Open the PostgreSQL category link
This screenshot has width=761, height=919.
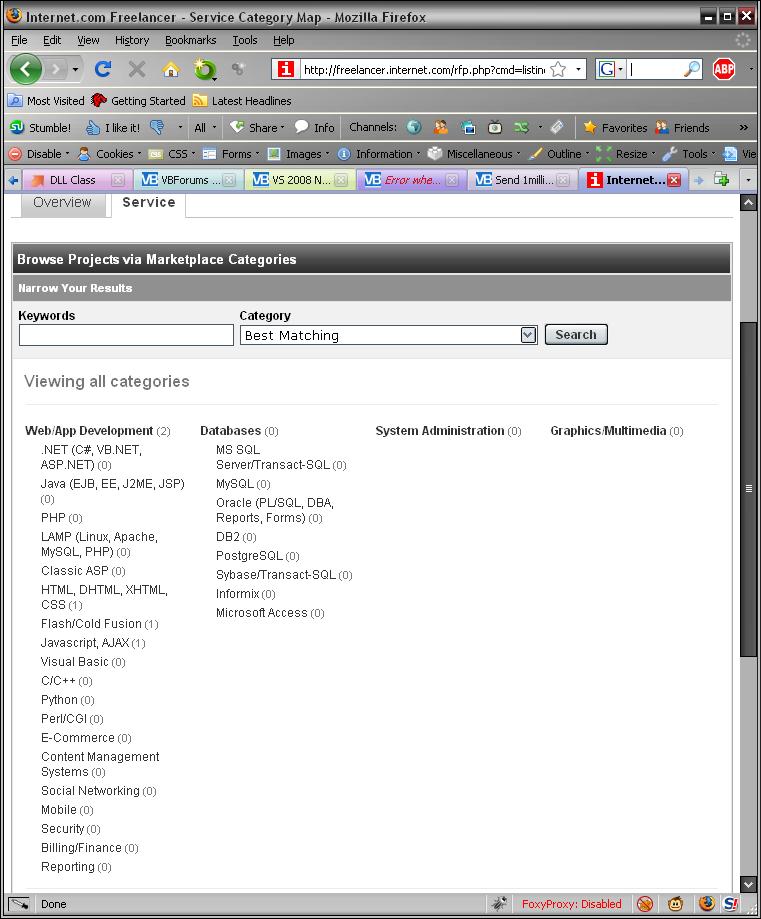click(x=257, y=556)
